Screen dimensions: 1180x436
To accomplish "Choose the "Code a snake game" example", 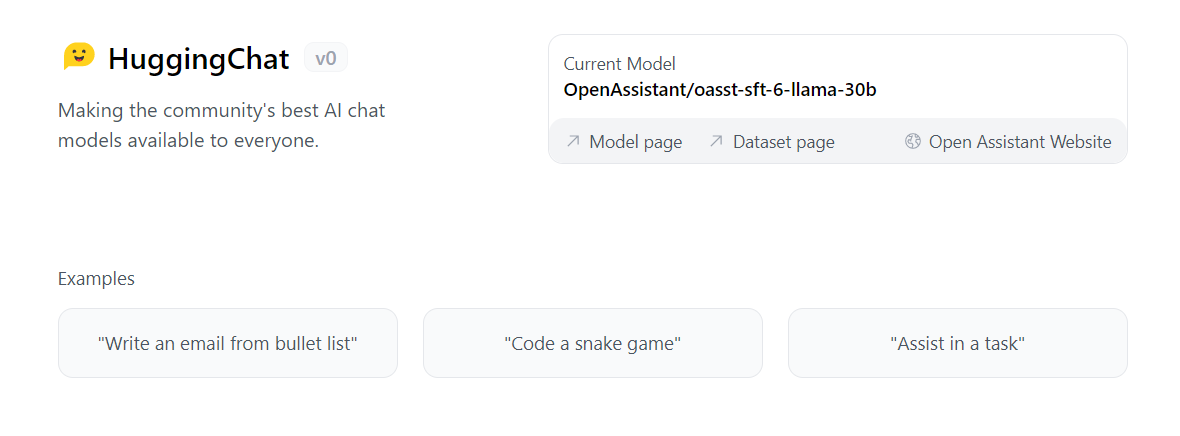I will tap(593, 343).
